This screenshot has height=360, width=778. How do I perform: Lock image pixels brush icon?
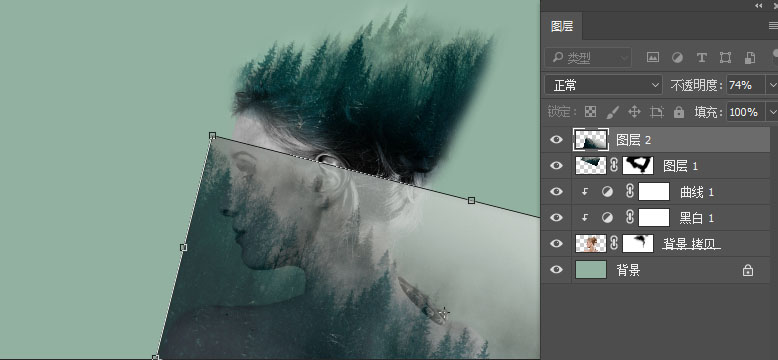(613, 112)
